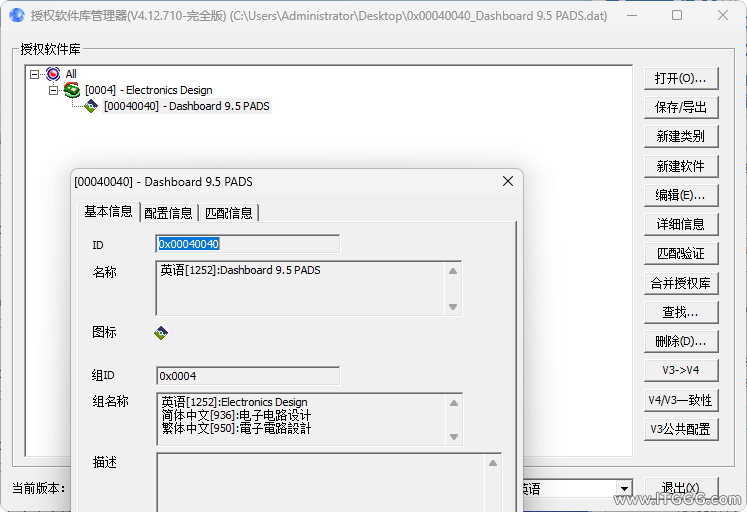Click the Dashboard 9.5 PADS tree icon

pyautogui.click(x=91, y=106)
